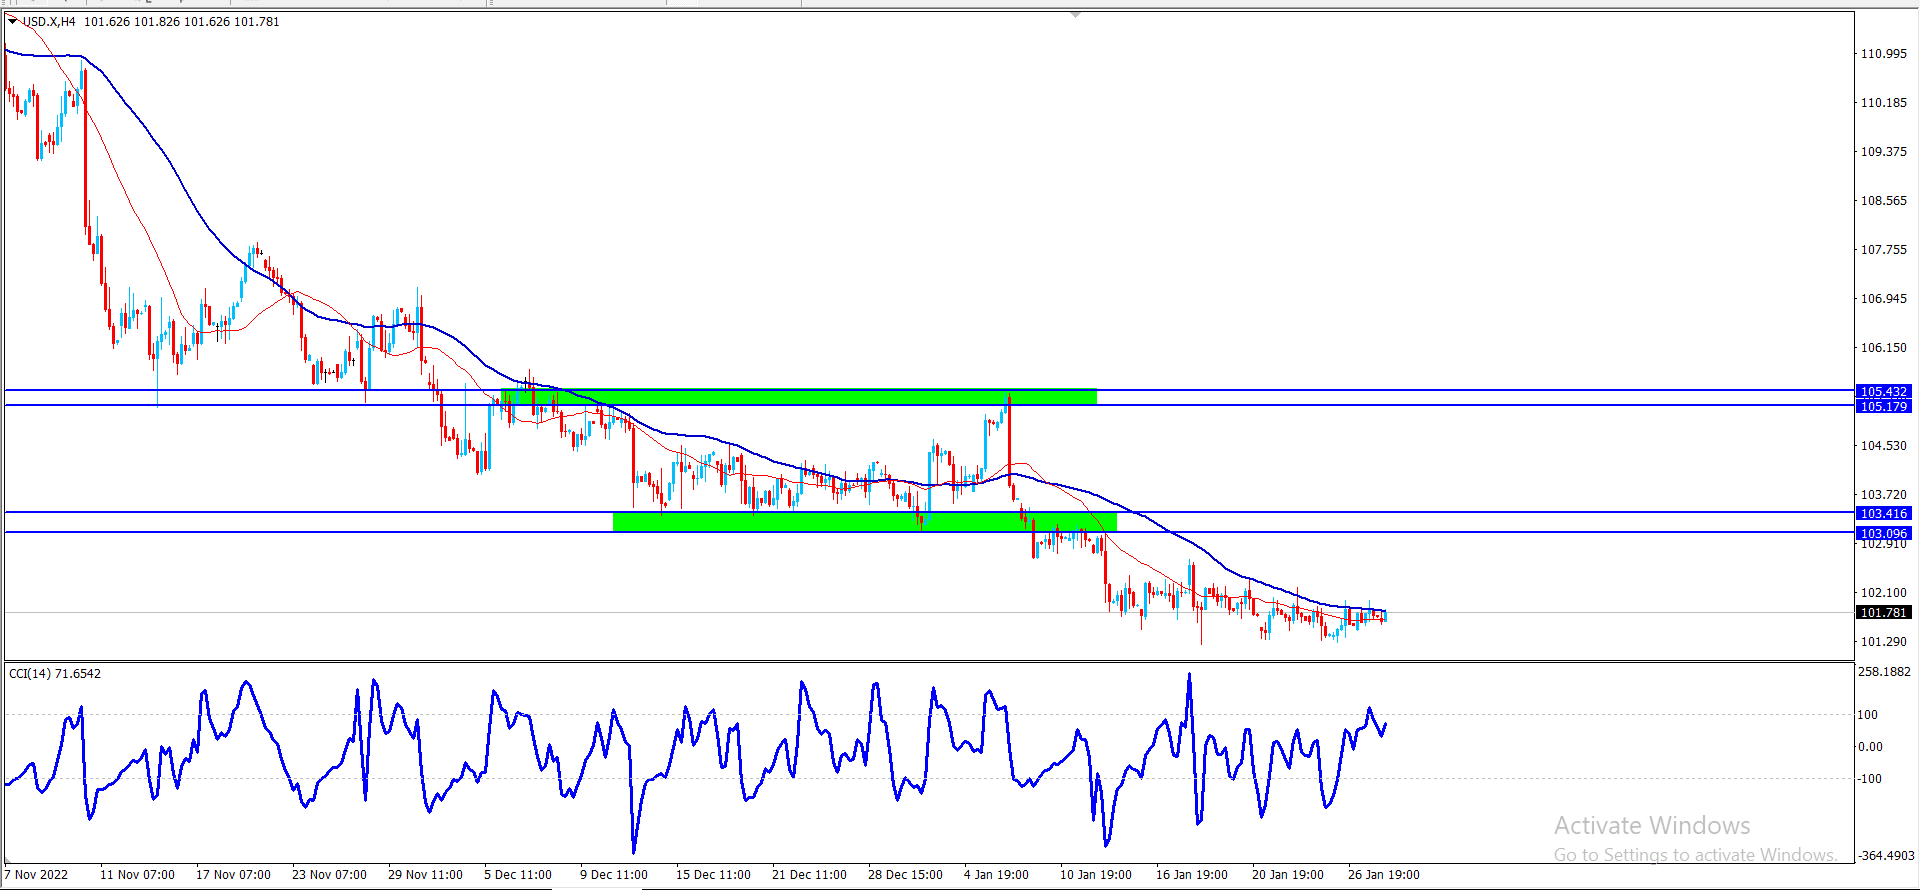Click the CCI 100 level scale label

(1867, 715)
